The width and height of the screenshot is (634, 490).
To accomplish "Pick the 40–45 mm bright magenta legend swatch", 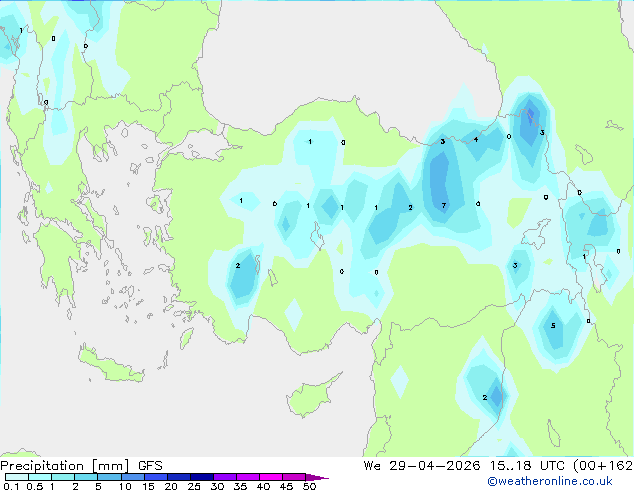I will (x=271, y=477).
